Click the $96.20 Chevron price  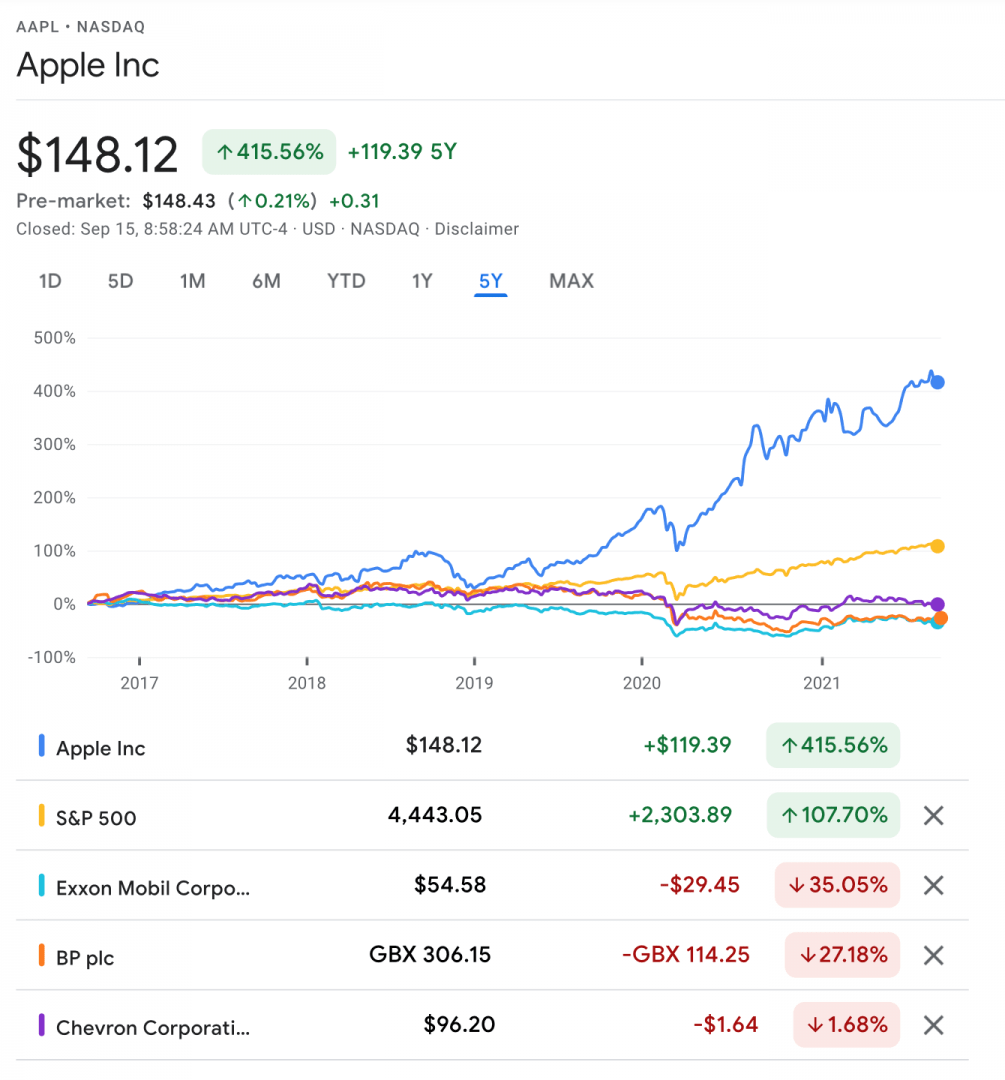pos(459,1025)
